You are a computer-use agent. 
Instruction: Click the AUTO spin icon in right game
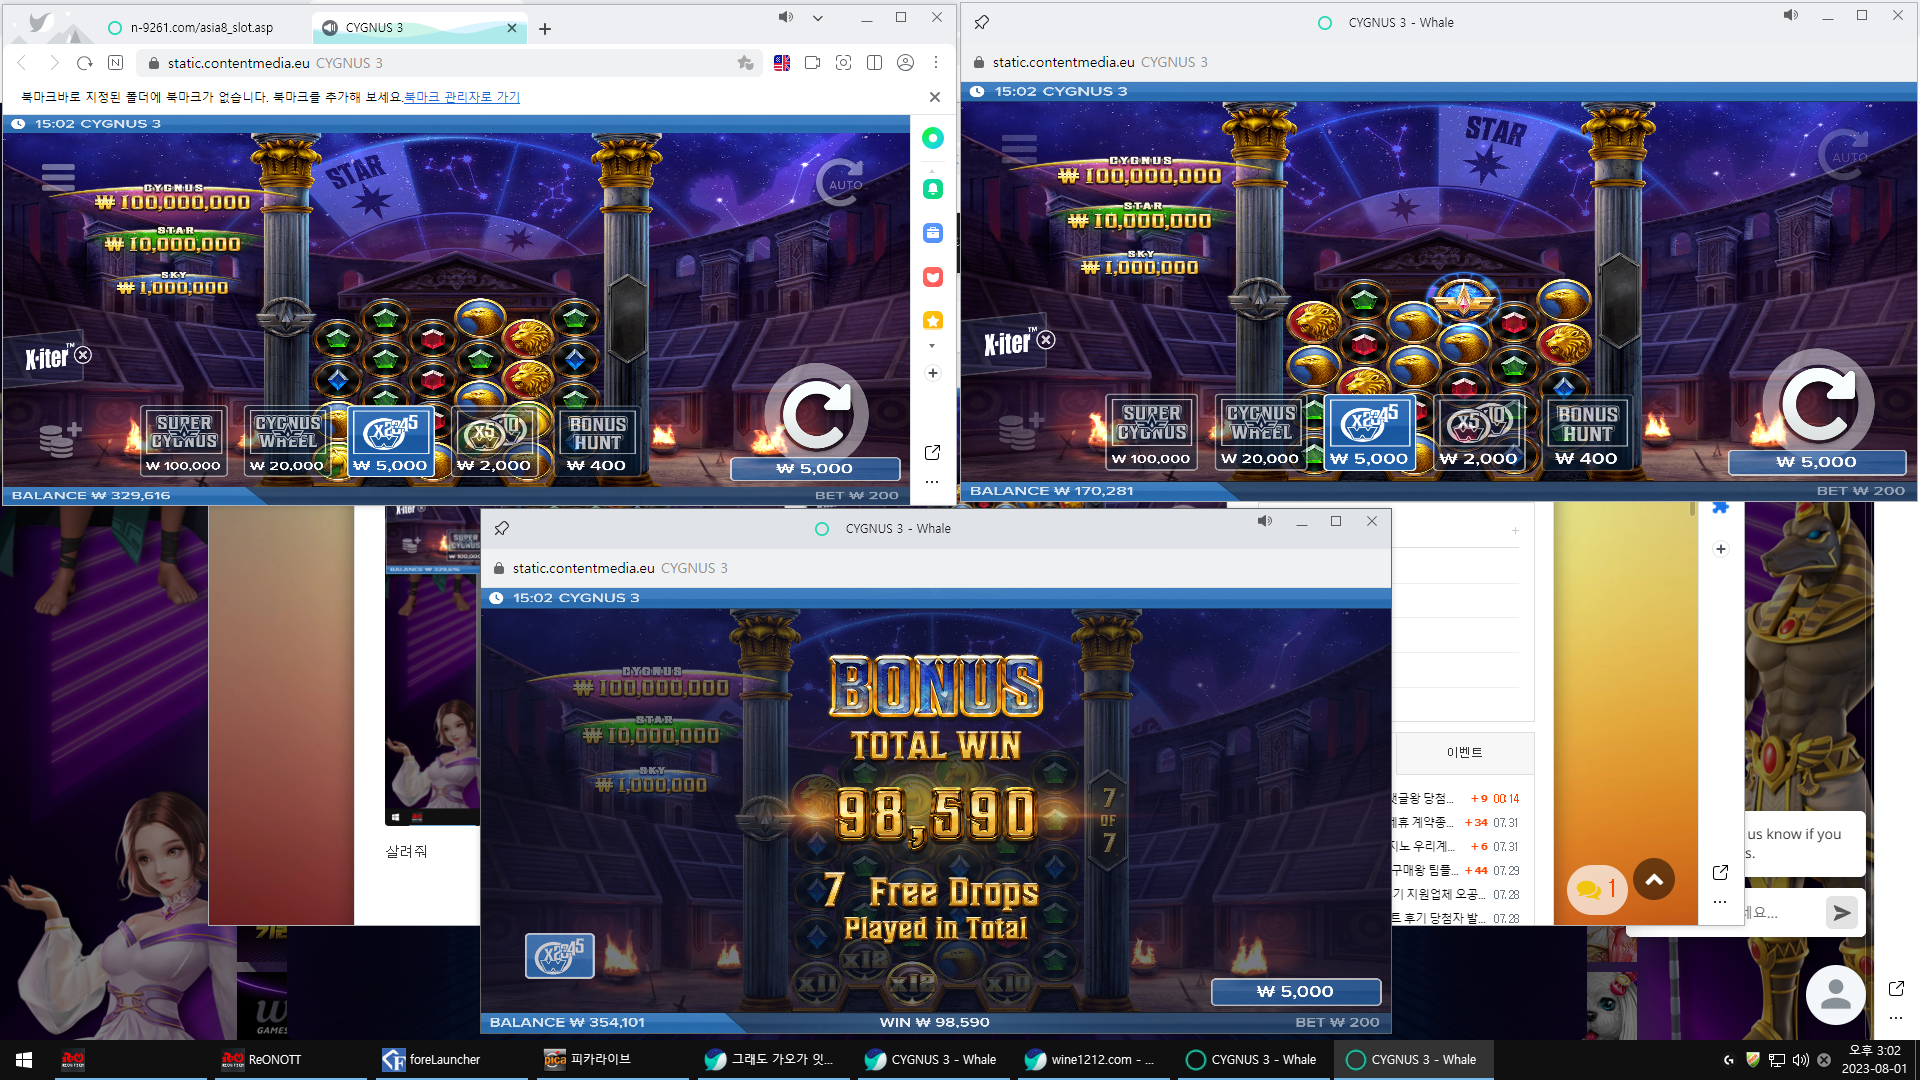point(1844,154)
